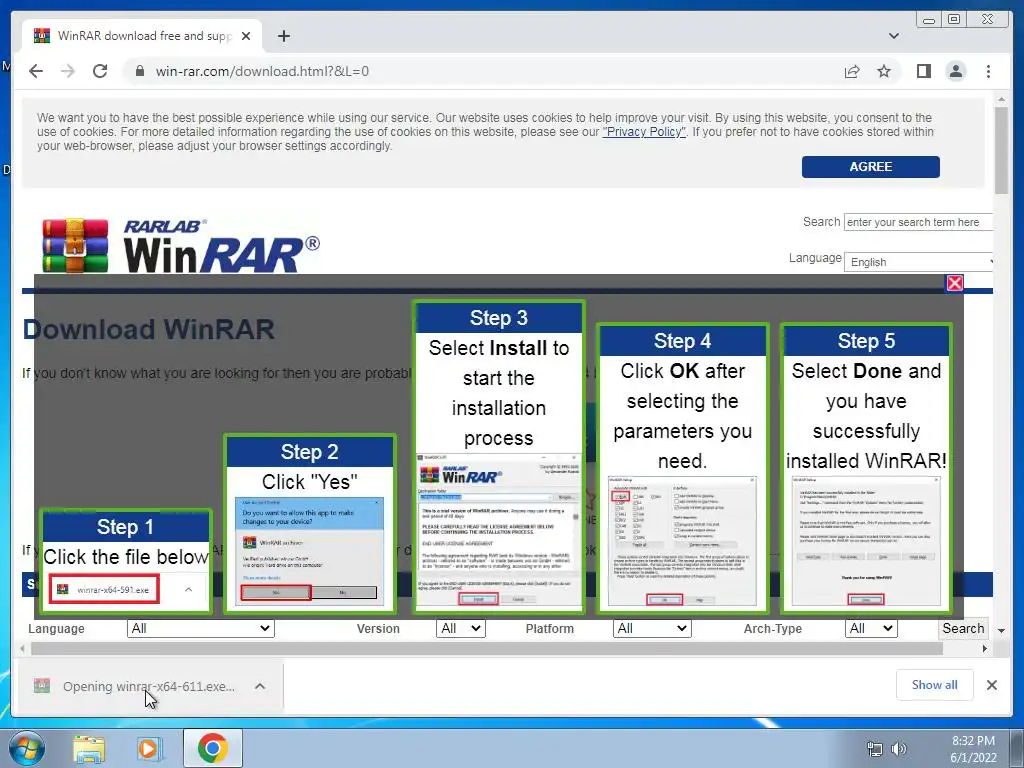Open the tab search chevron
The width and height of the screenshot is (1024, 768).
pyautogui.click(x=894, y=36)
